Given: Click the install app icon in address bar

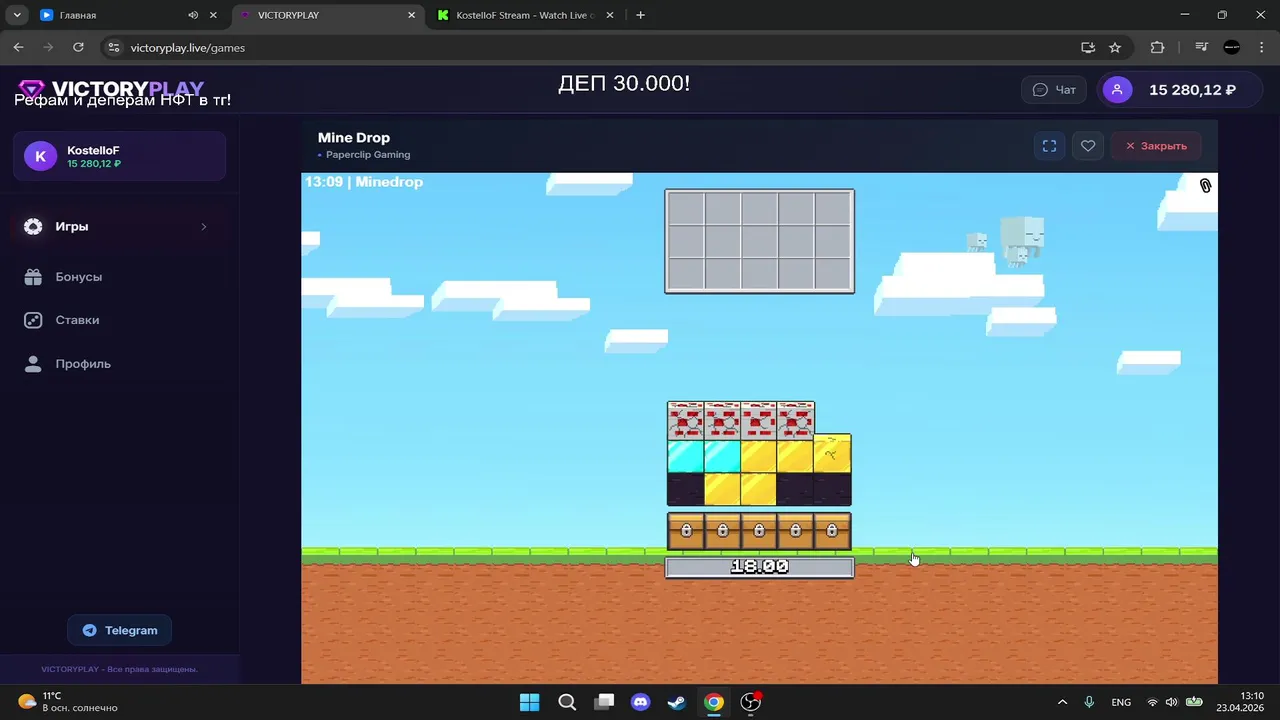Looking at the screenshot, I should tap(1088, 47).
